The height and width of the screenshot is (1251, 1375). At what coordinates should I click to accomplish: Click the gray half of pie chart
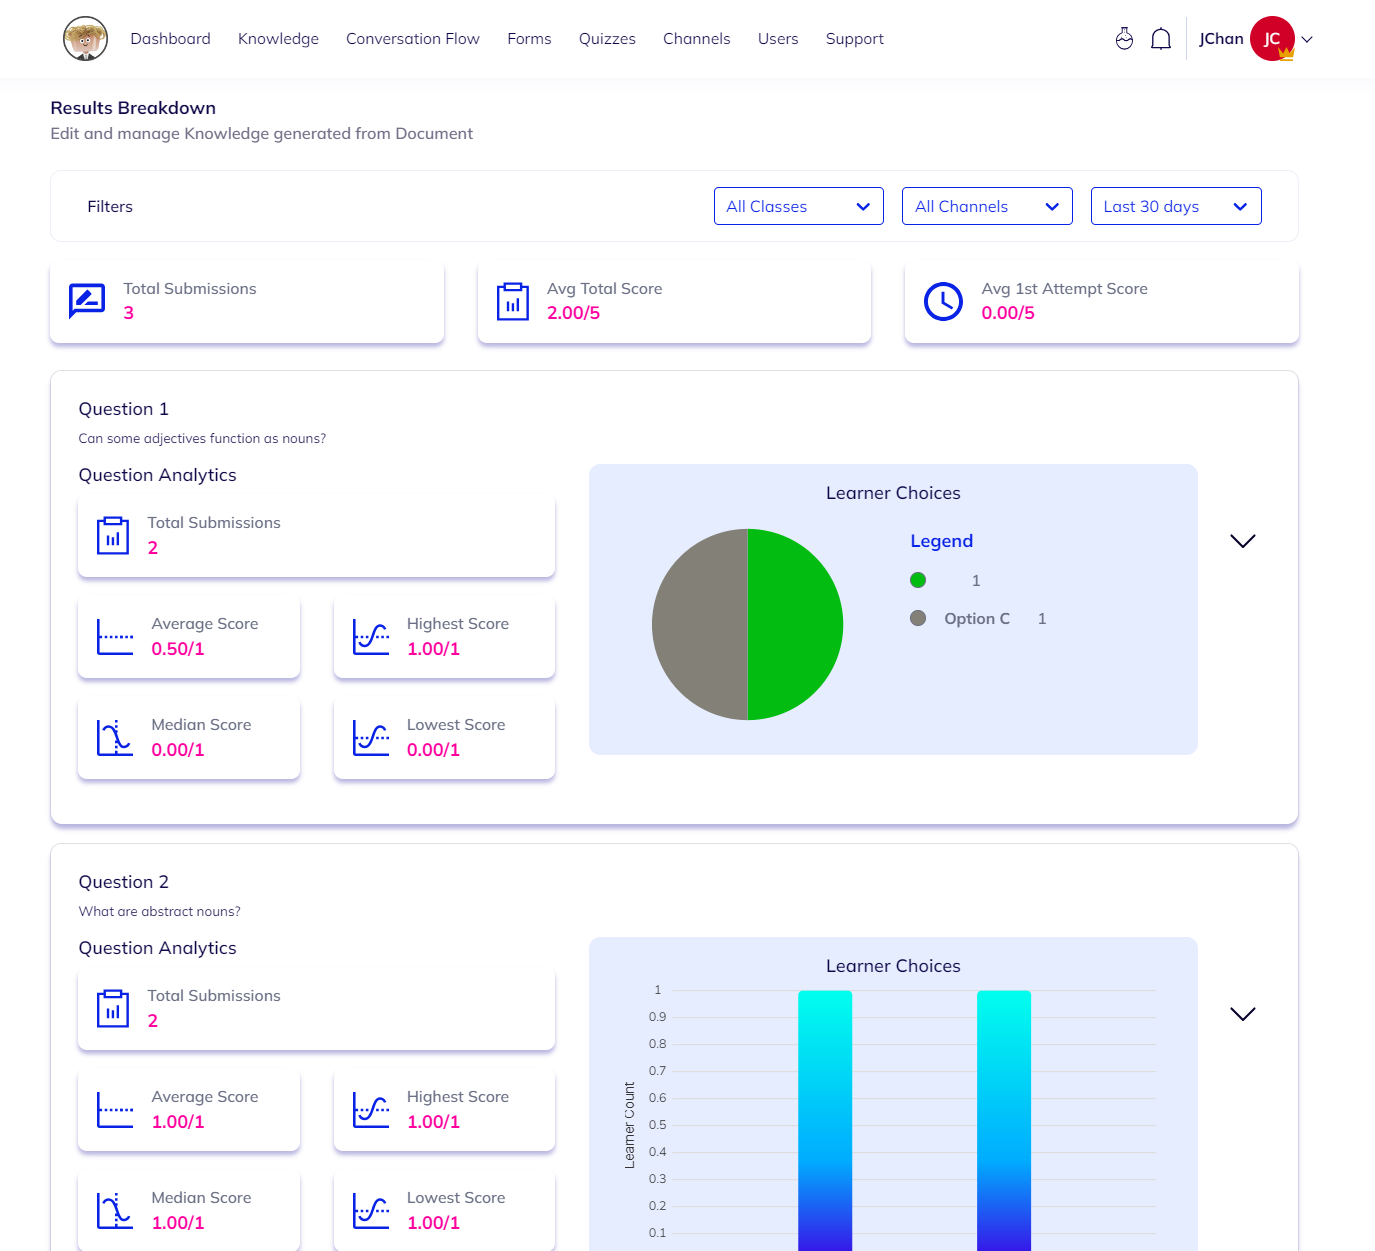[x=700, y=624]
